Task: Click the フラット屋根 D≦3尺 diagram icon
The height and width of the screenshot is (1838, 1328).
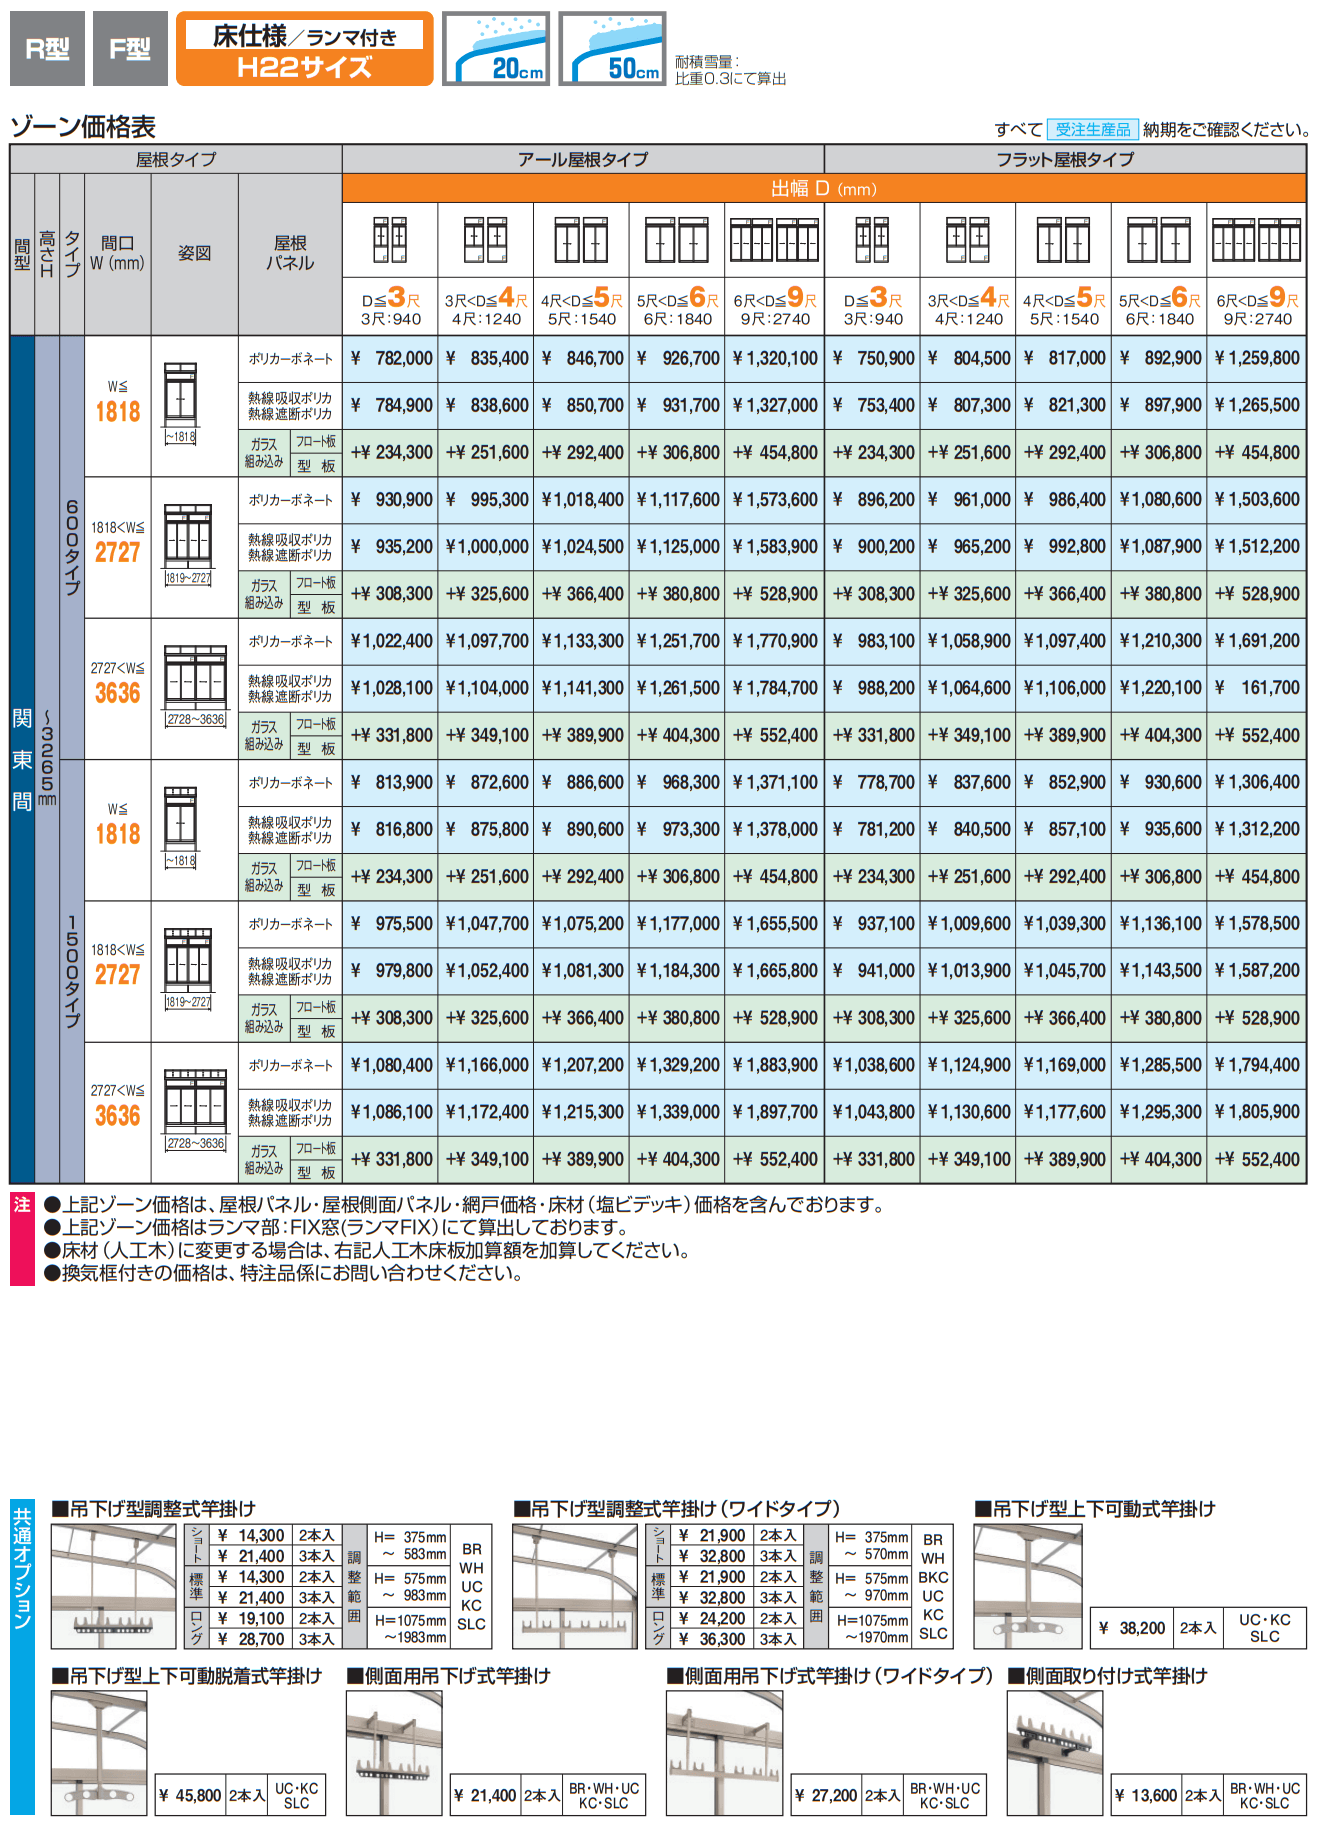Action: tap(873, 240)
